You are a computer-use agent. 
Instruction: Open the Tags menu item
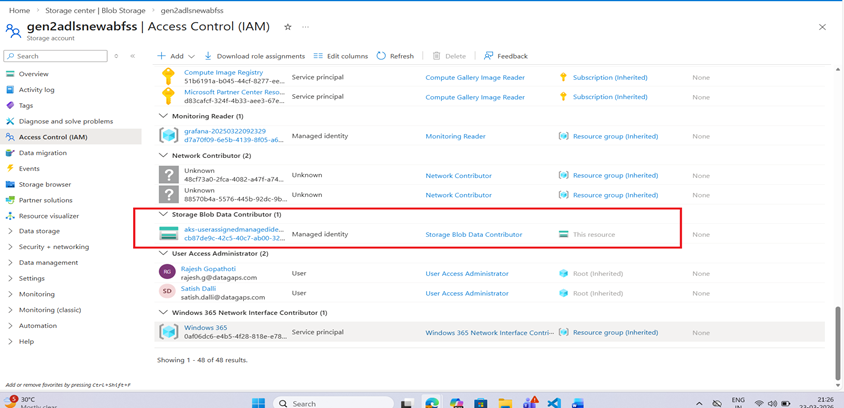[x=26, y=105]
